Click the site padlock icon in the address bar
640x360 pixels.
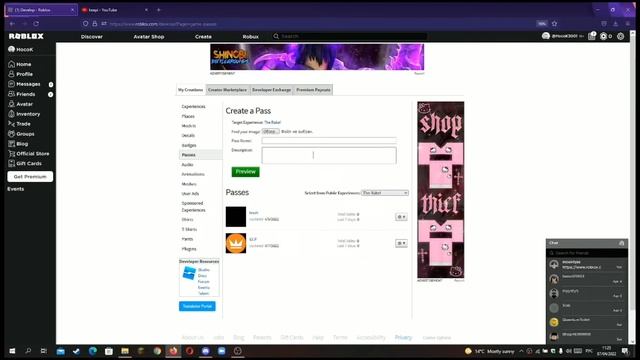pyautogui.click(x=95, y=24)
